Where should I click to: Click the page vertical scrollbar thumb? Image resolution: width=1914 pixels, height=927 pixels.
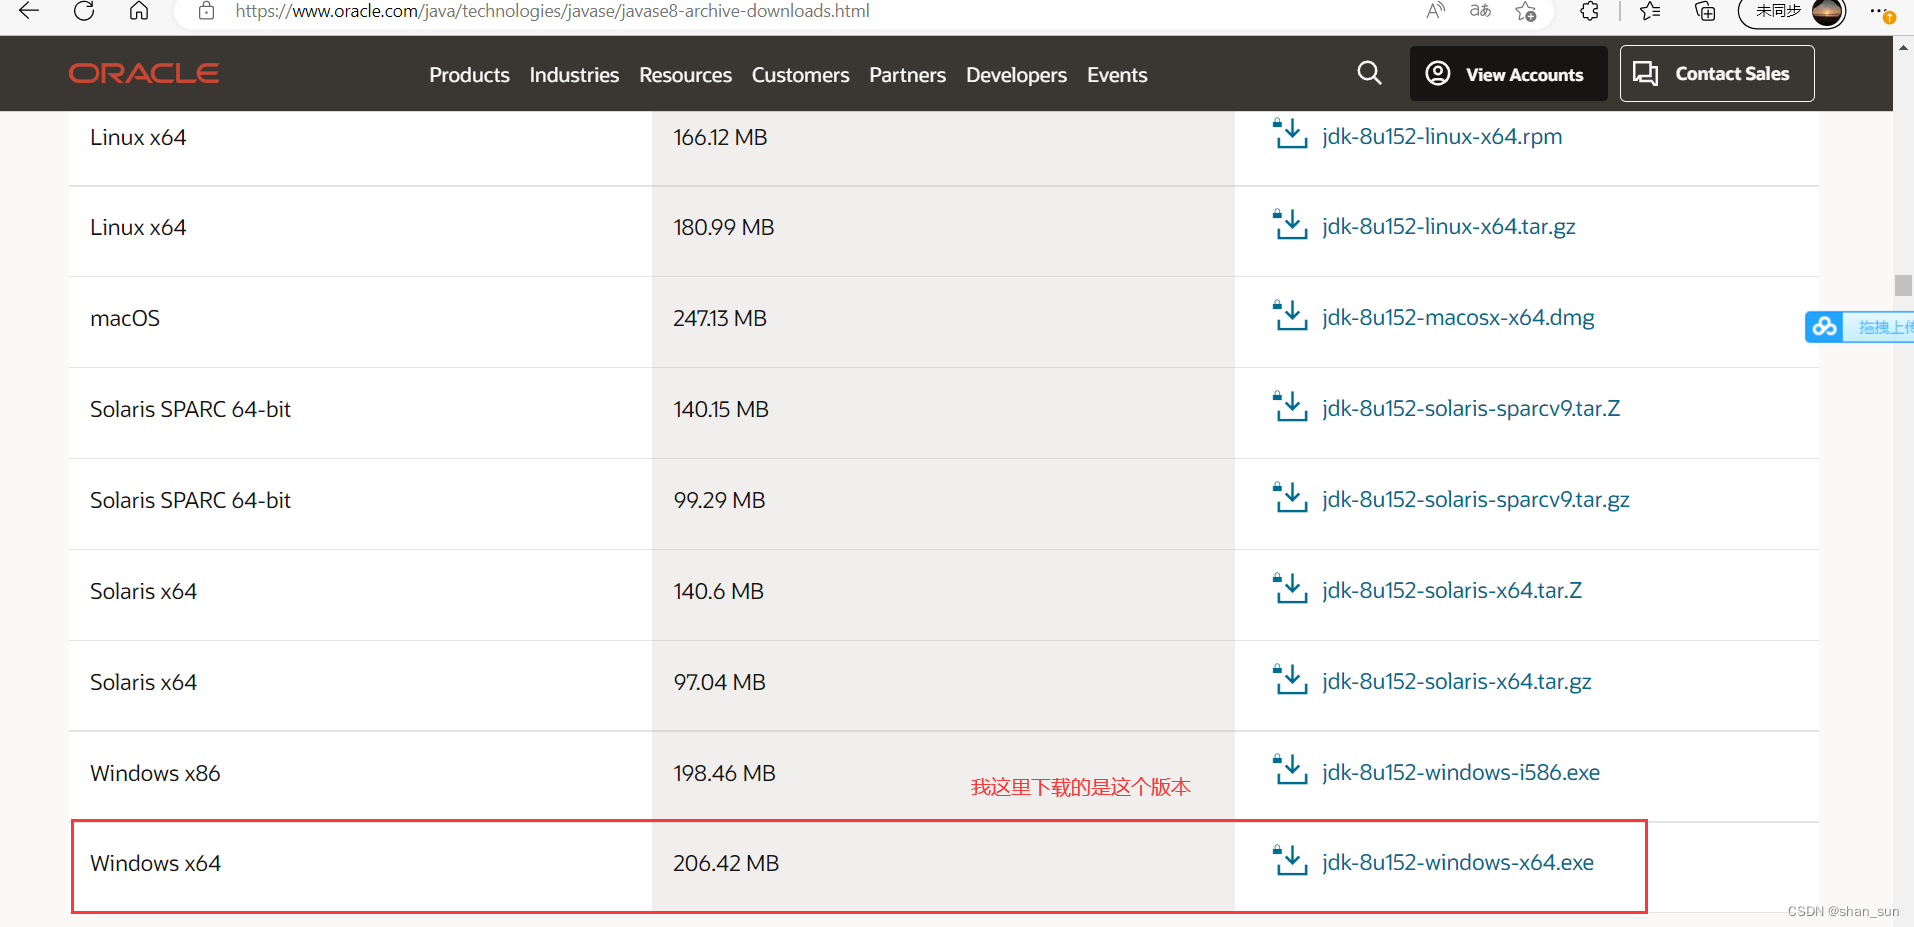click(x=1903, y=285)
